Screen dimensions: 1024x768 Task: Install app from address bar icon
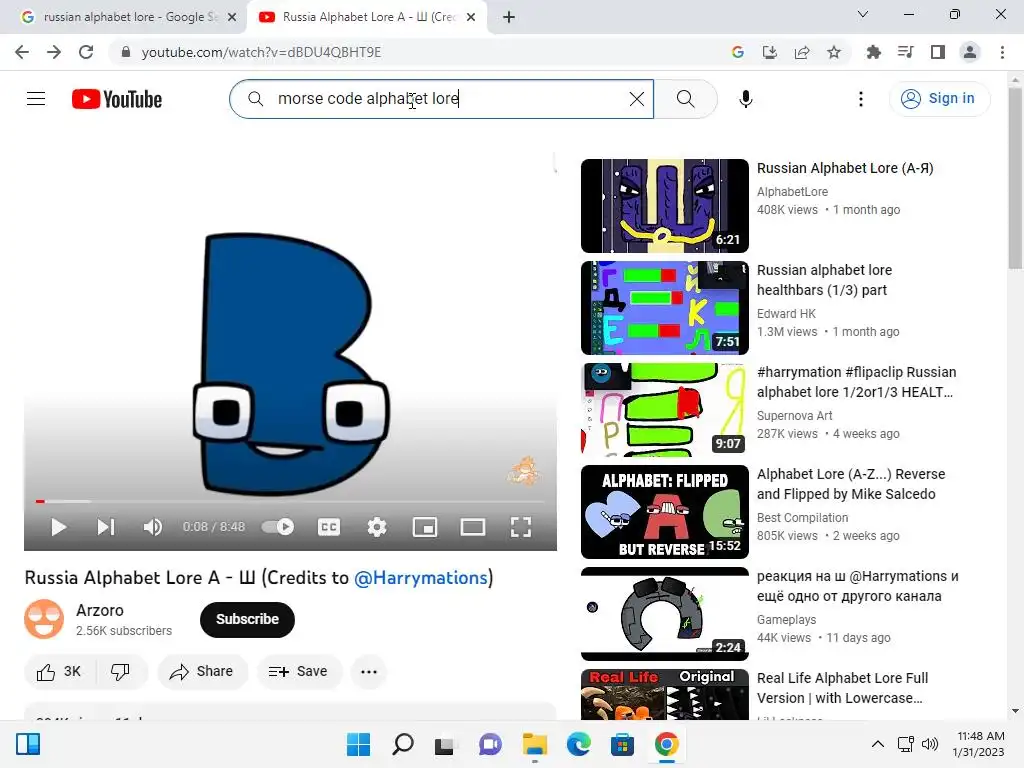coord(770,52)
